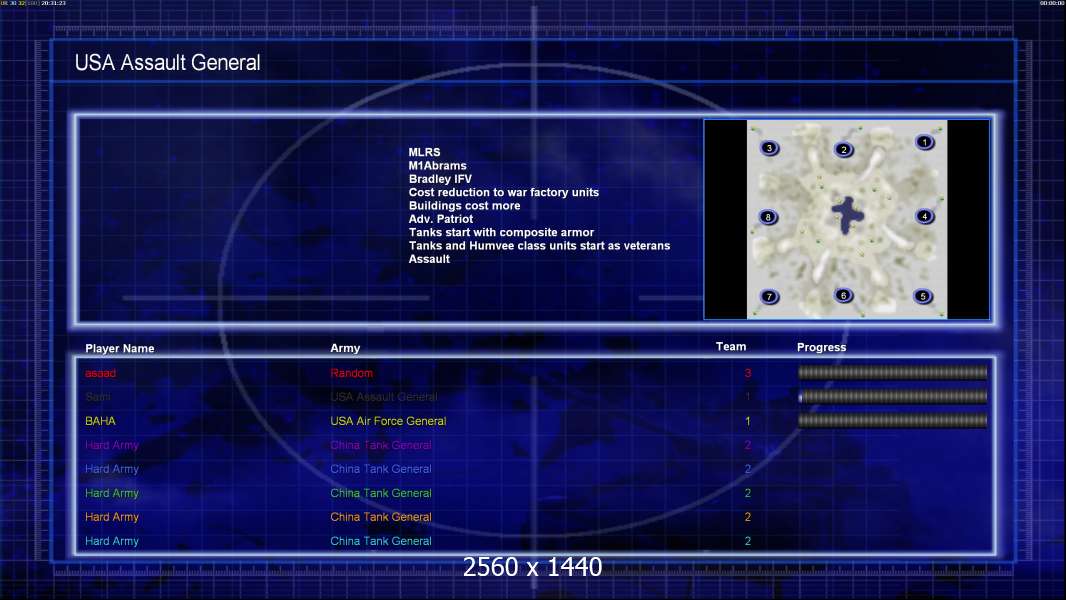Click 'Tanks and Humvee class units start as veterans'

tap(539, 245)
